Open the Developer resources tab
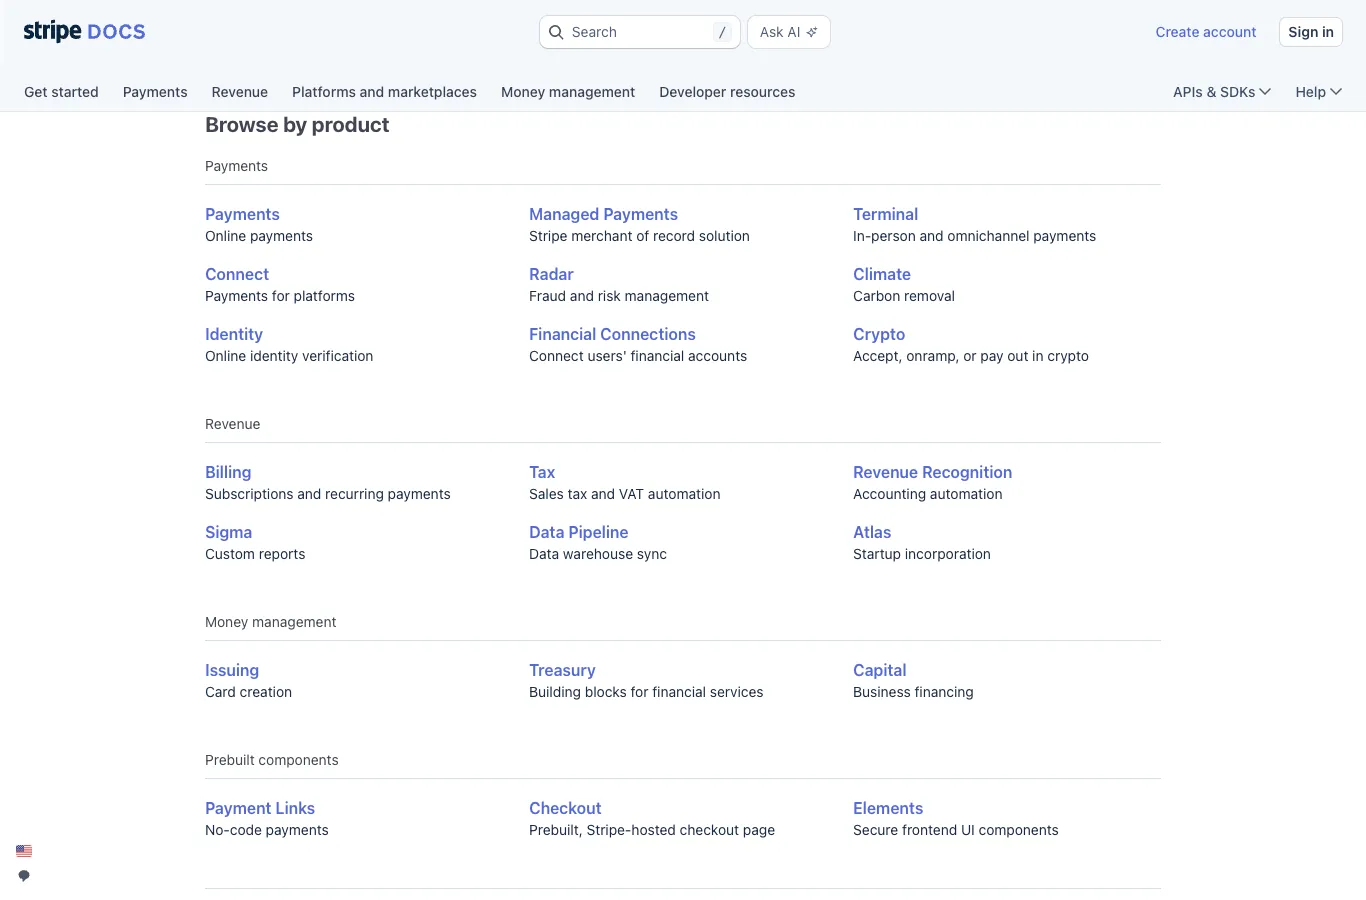The width and height of the screenshot is (1366, 900). (727, 92)
